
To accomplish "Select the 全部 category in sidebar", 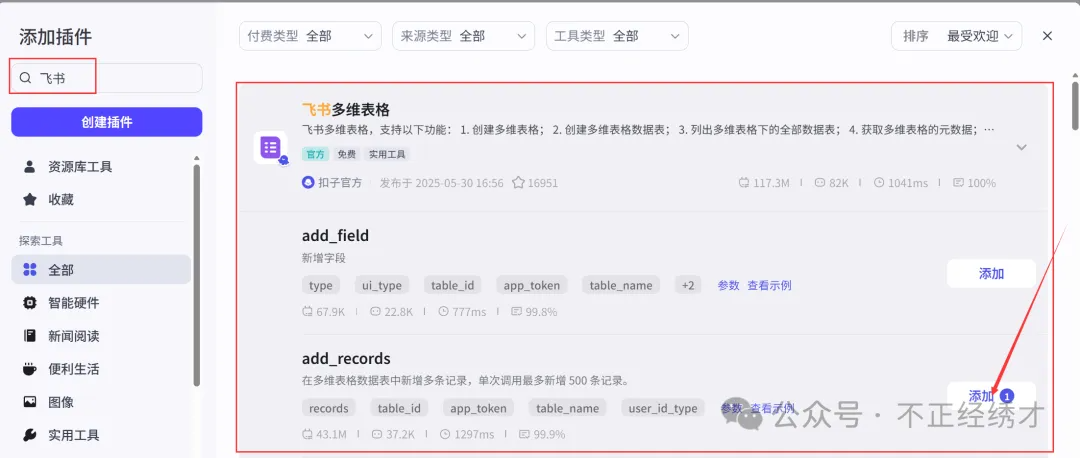I will [101, 270].
